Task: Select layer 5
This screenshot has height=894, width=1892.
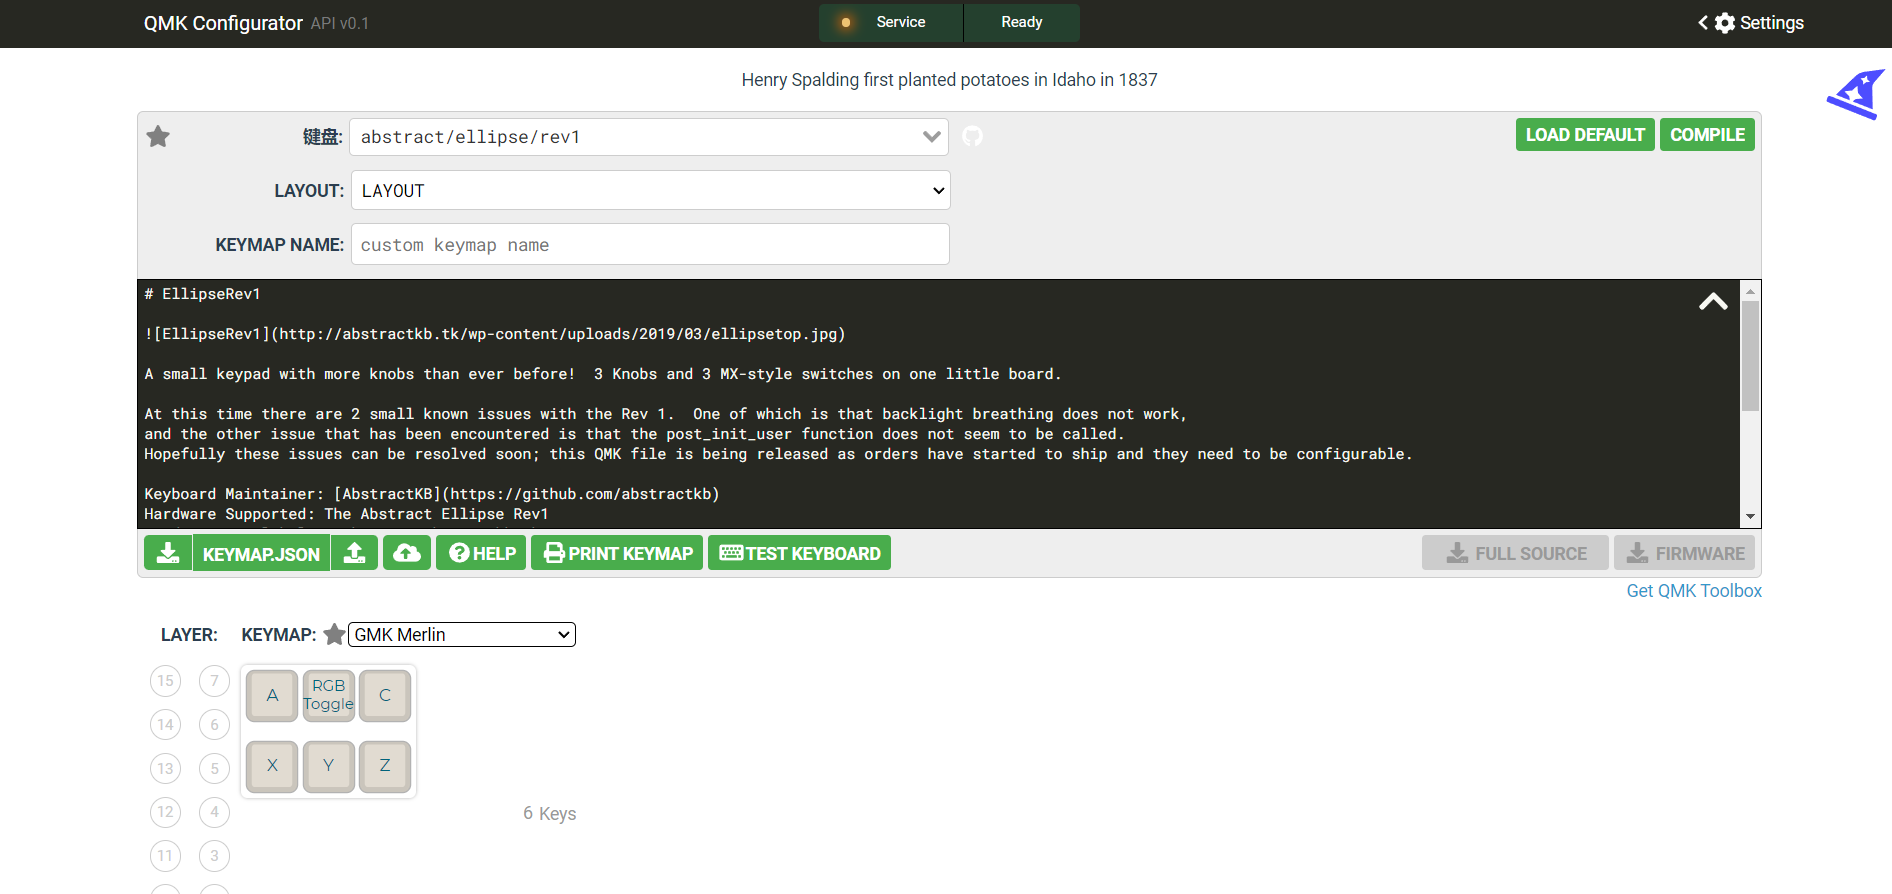Action: (214, 768)
